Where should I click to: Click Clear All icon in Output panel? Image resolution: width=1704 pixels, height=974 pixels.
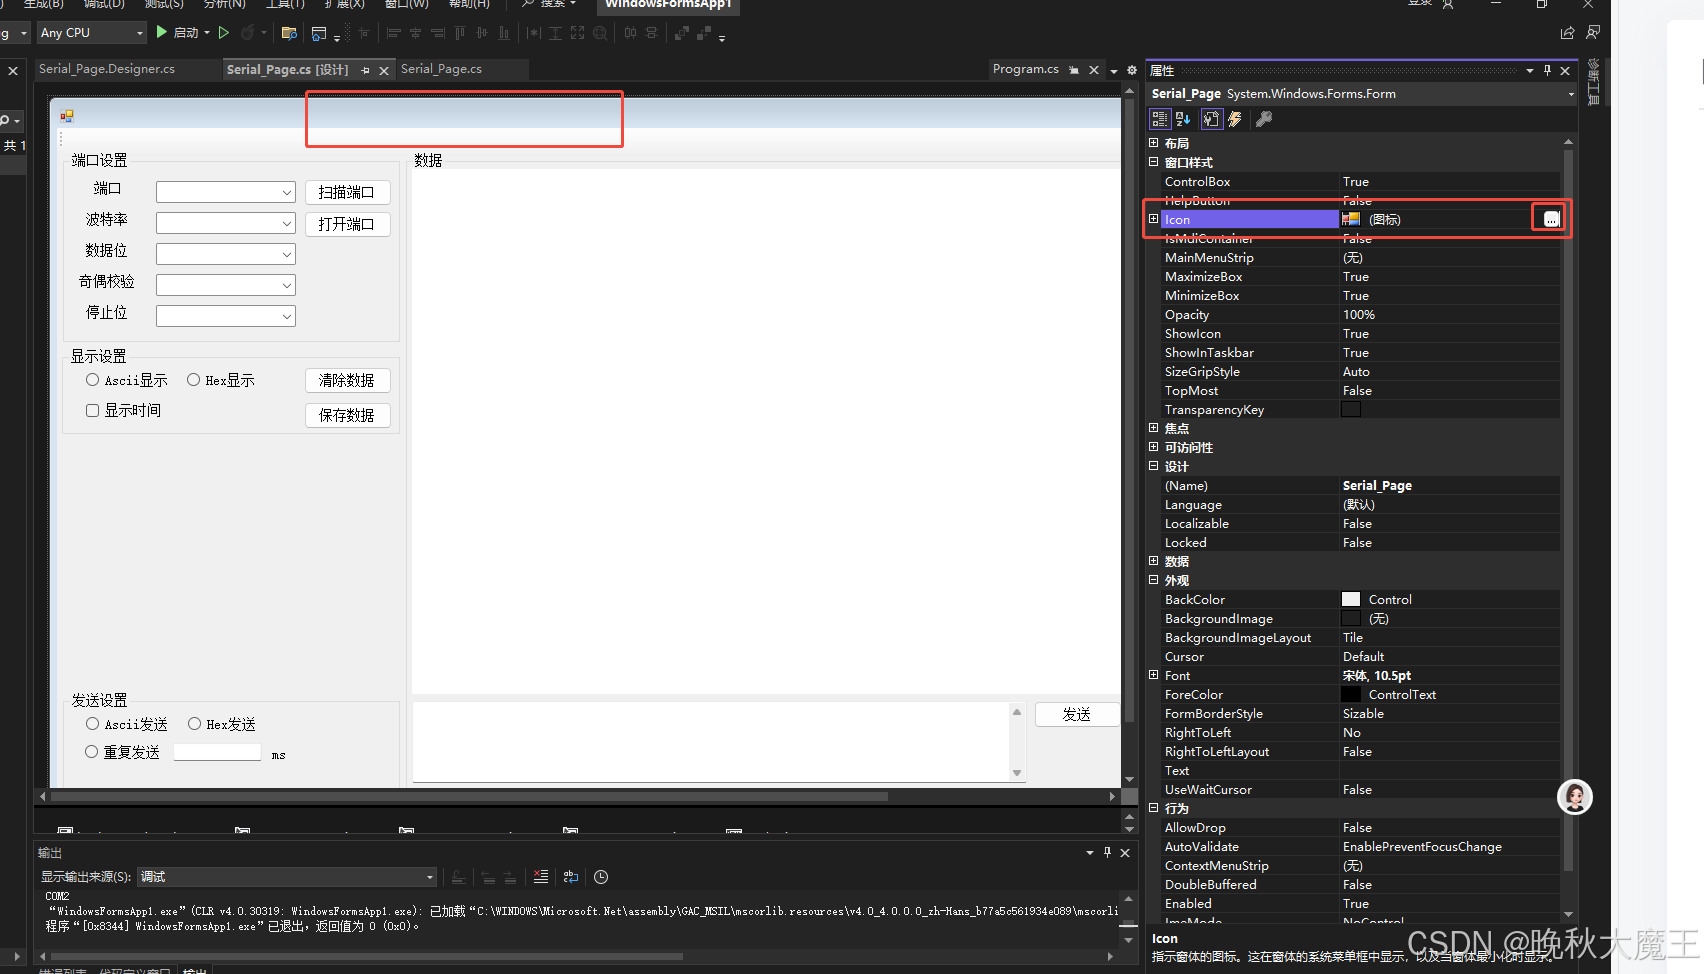coord(541,877)
